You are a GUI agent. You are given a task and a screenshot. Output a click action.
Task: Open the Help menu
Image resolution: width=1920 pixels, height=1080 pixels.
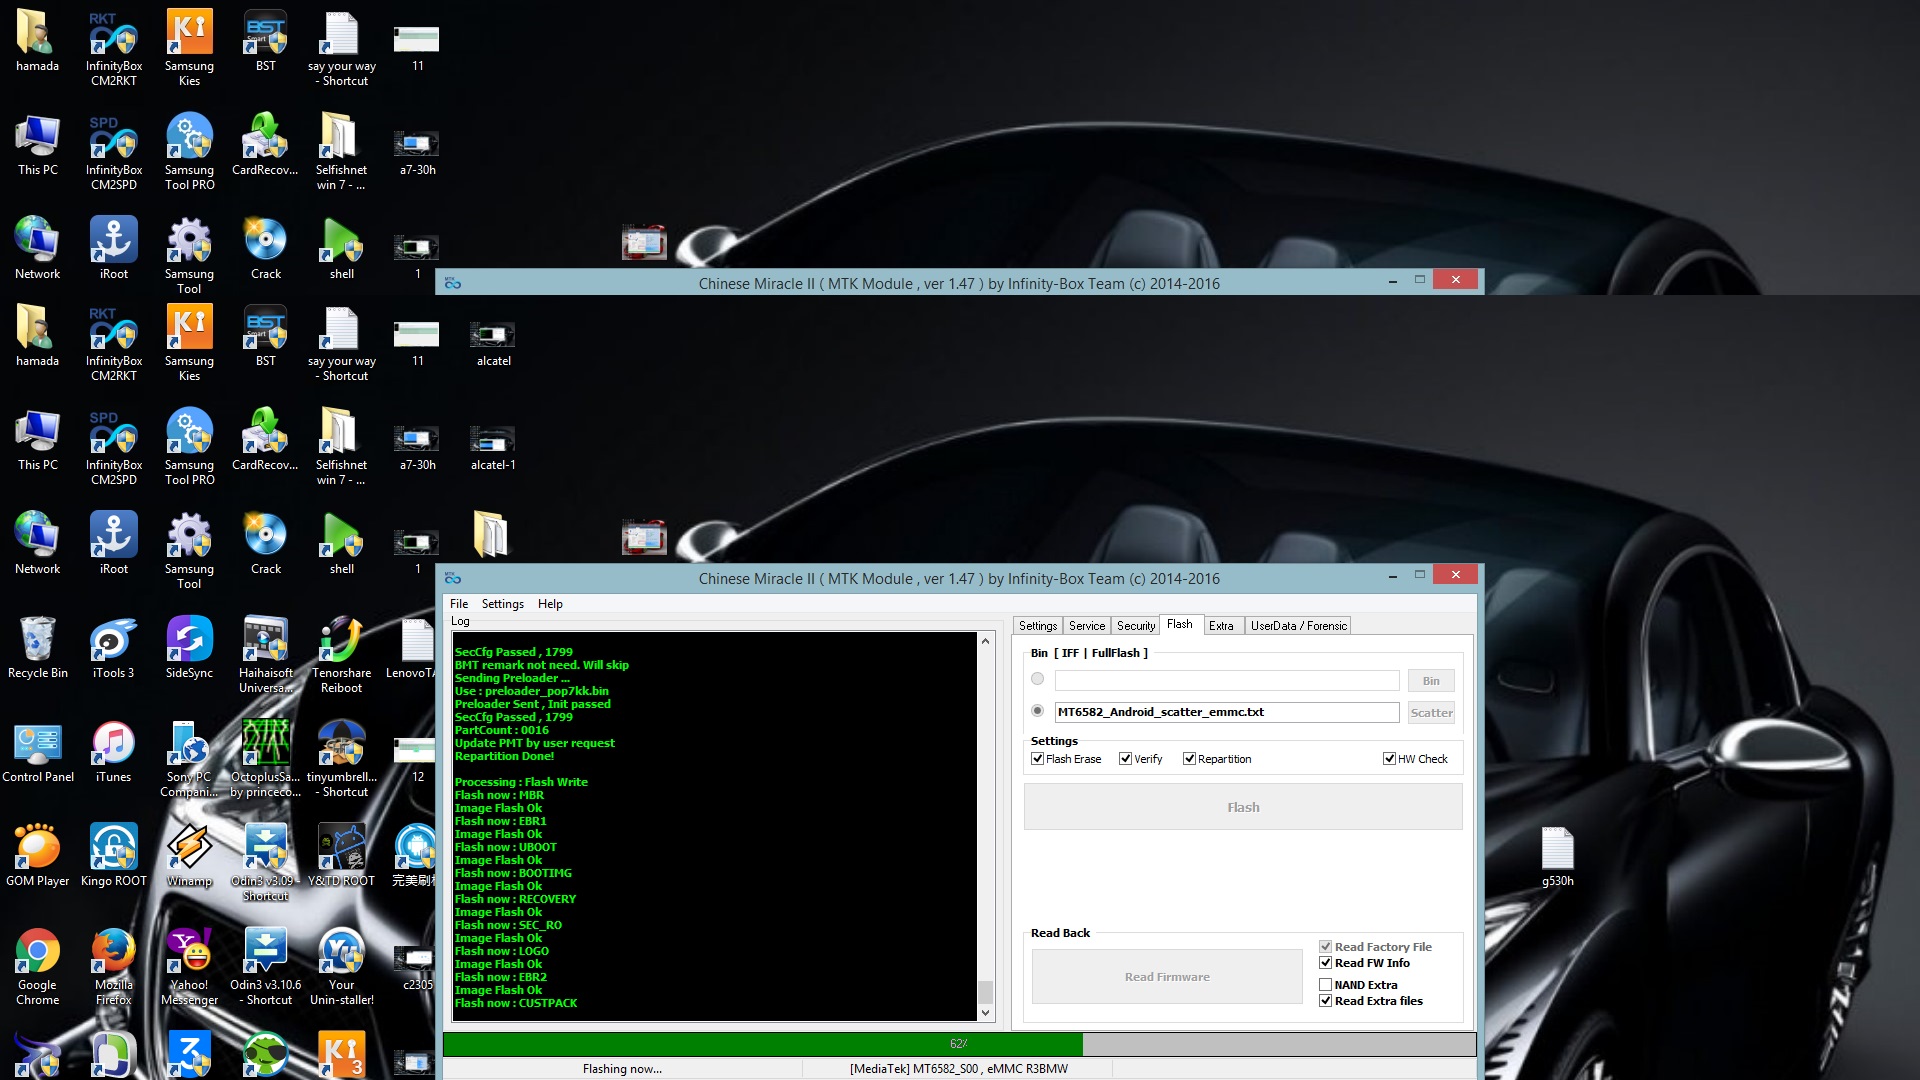pos(550,604)
